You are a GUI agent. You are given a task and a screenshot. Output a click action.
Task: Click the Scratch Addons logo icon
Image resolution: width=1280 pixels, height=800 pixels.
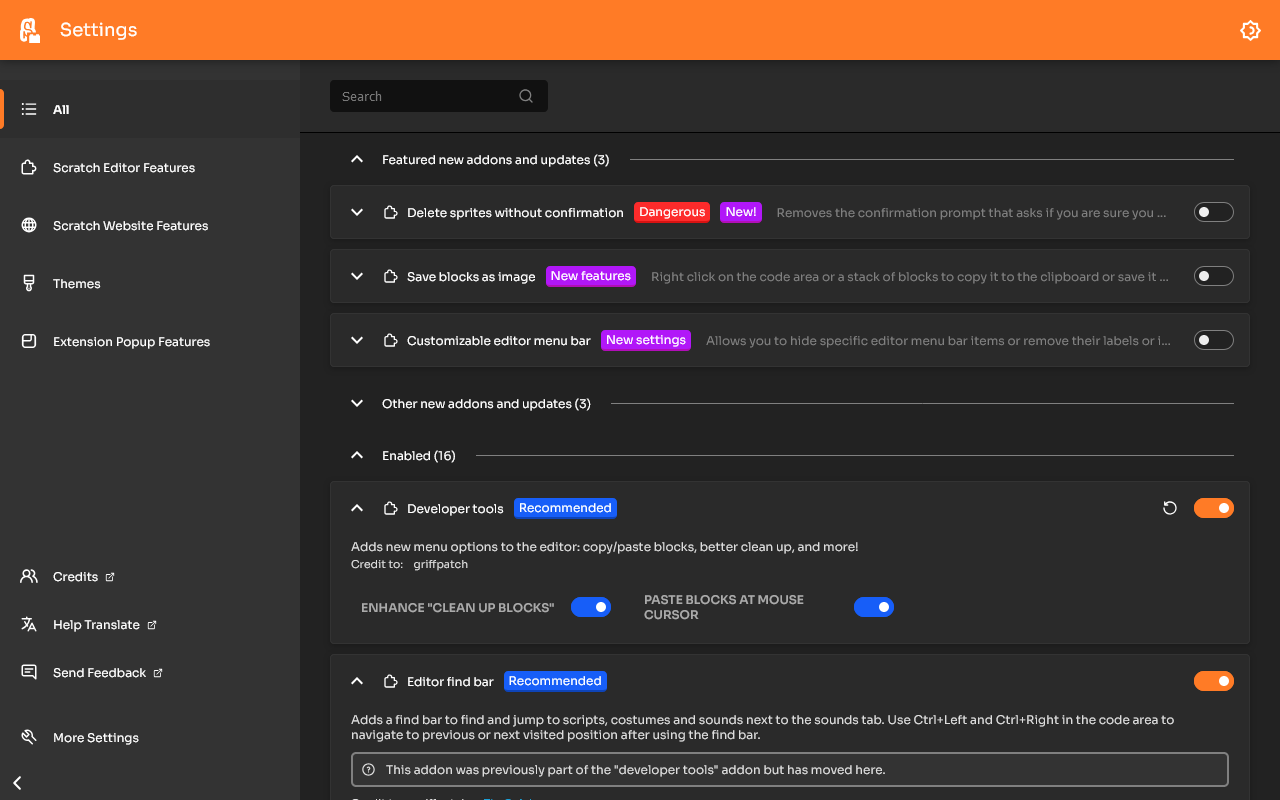point(30,30)
